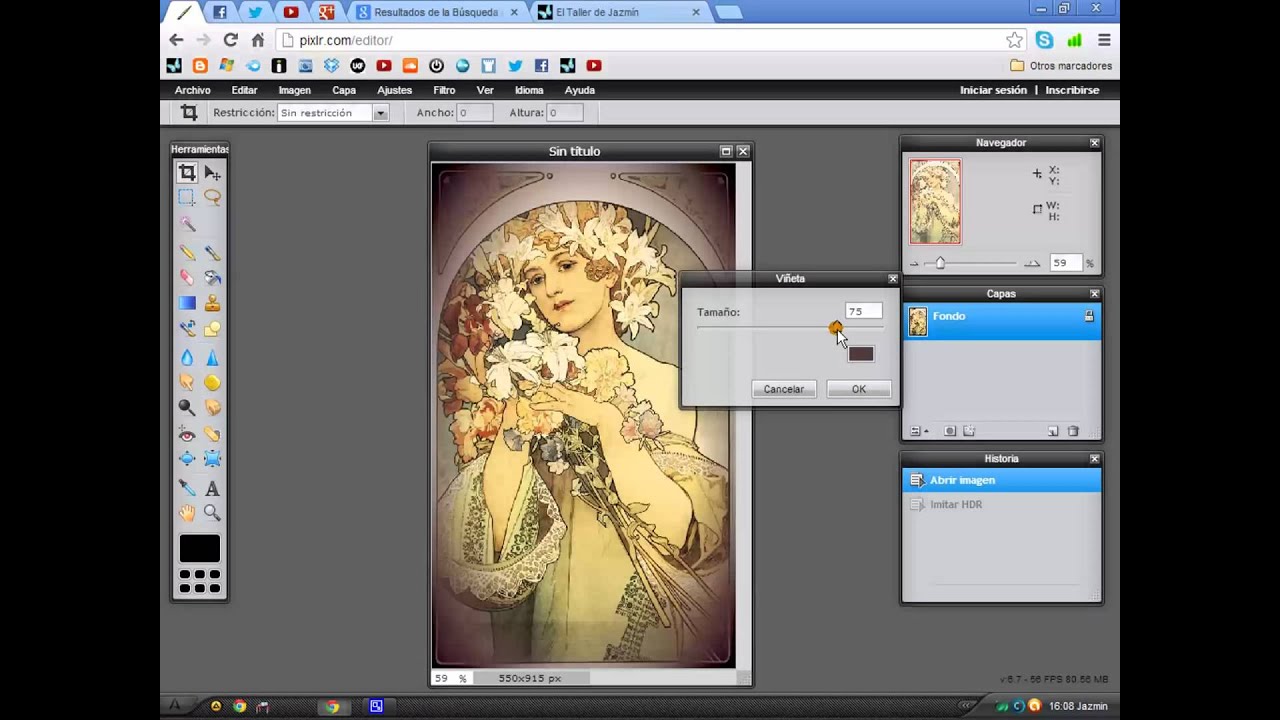1280x720 pixels.
Task: Add a layer mask in Capas
Action: 949,431
